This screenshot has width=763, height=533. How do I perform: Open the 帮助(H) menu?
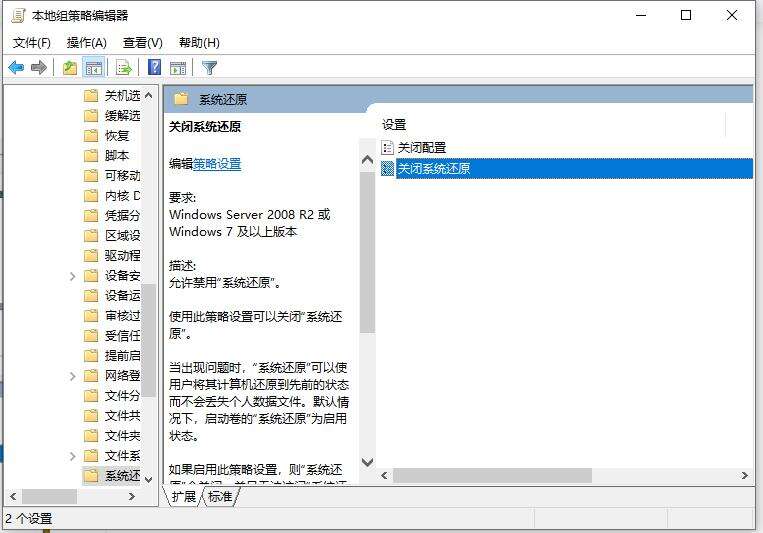(x=199, y=43)
